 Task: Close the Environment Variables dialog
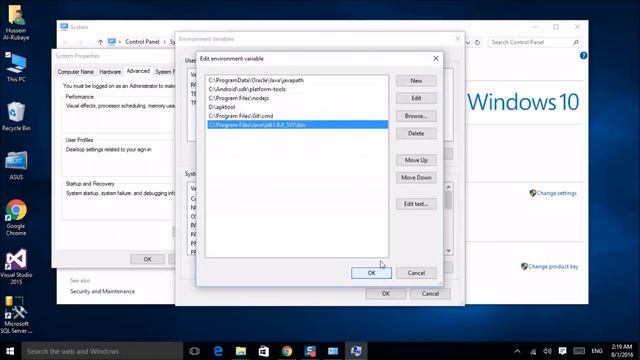point(458,39)
